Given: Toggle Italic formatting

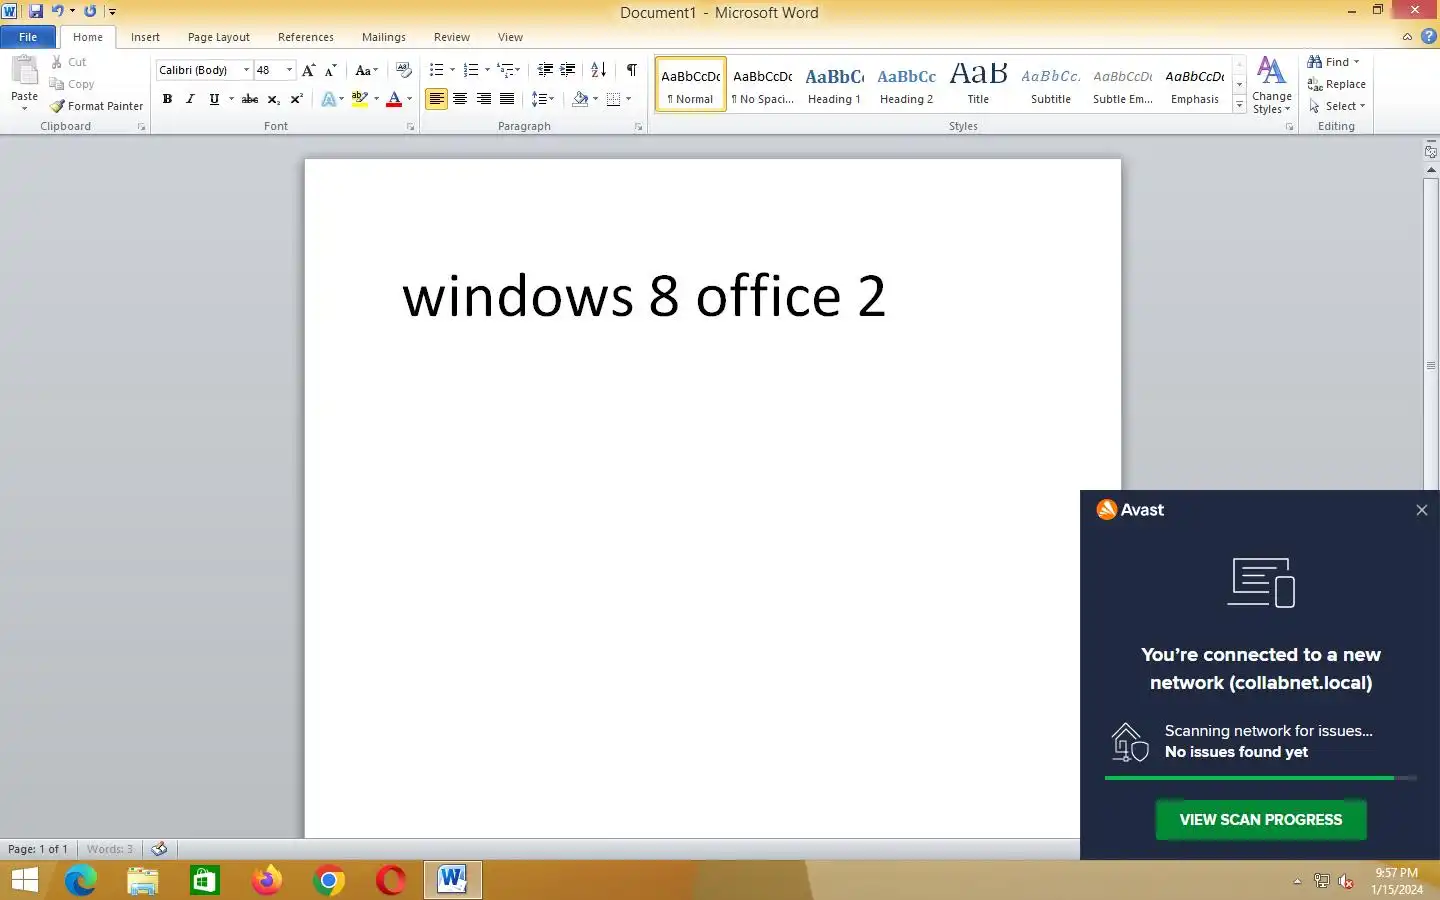Looking at the screenshot, I should [190, 99].
